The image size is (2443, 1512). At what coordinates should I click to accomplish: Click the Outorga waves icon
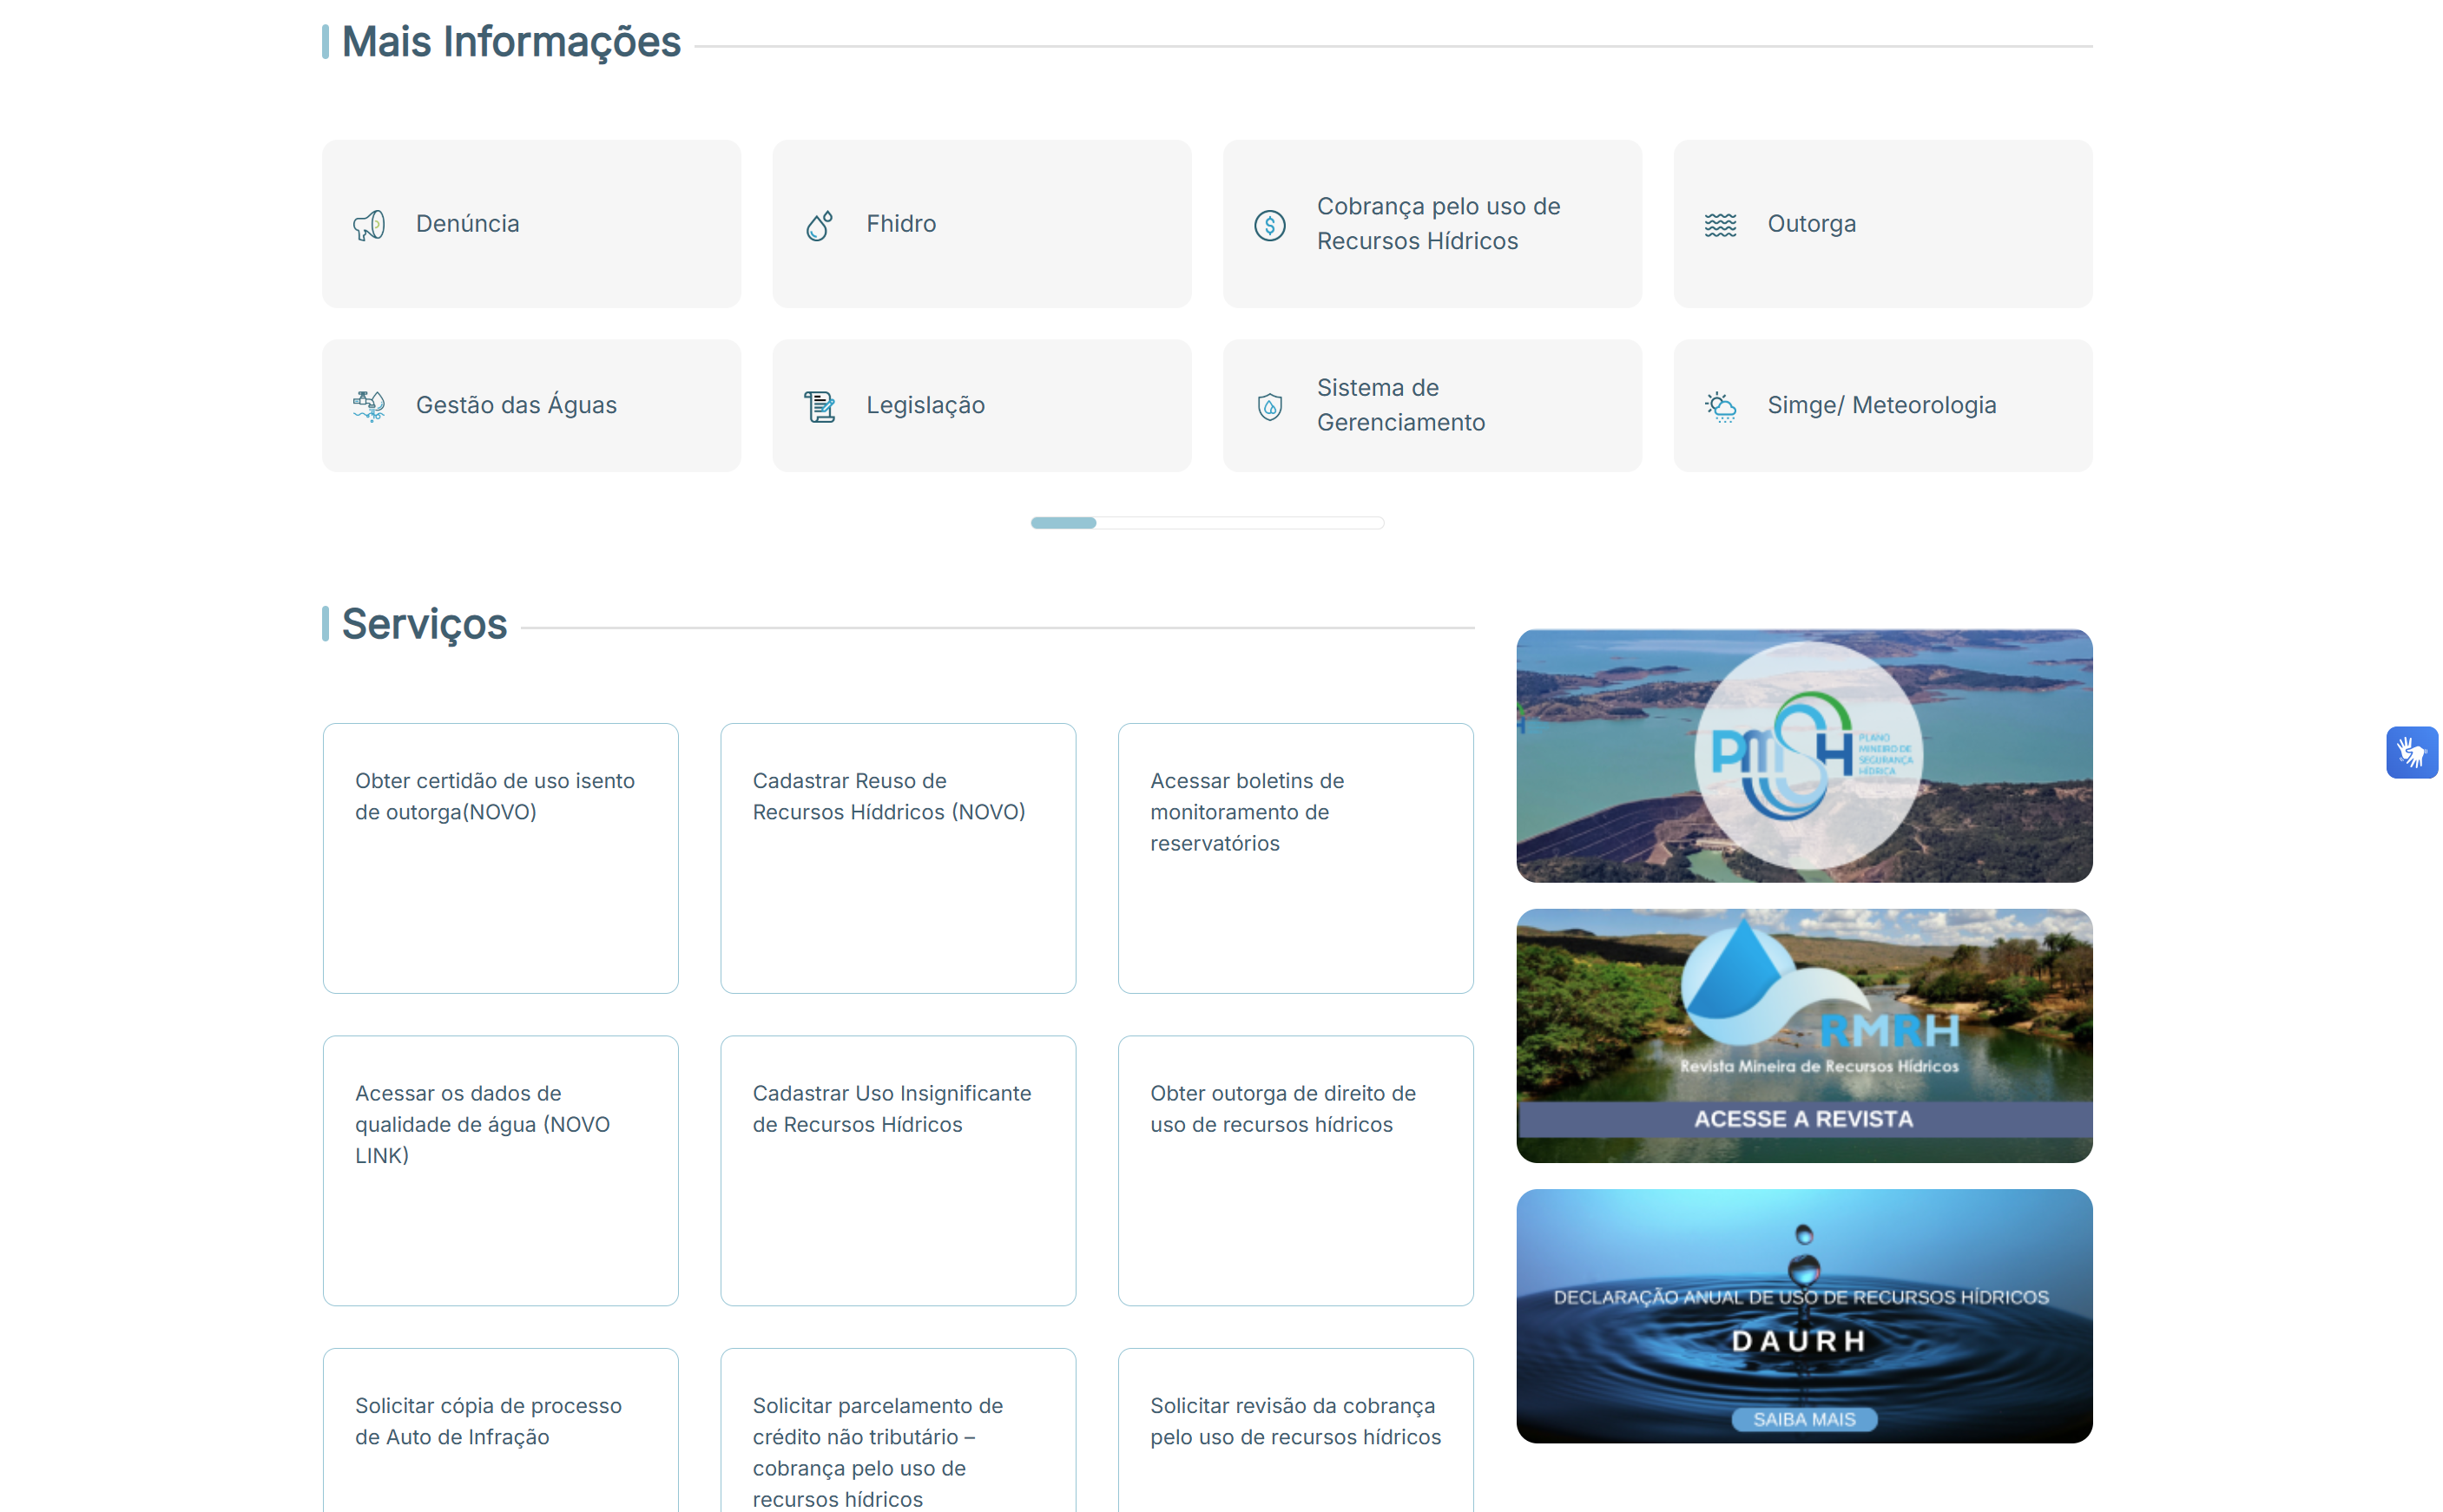[x=1720, y=225]
